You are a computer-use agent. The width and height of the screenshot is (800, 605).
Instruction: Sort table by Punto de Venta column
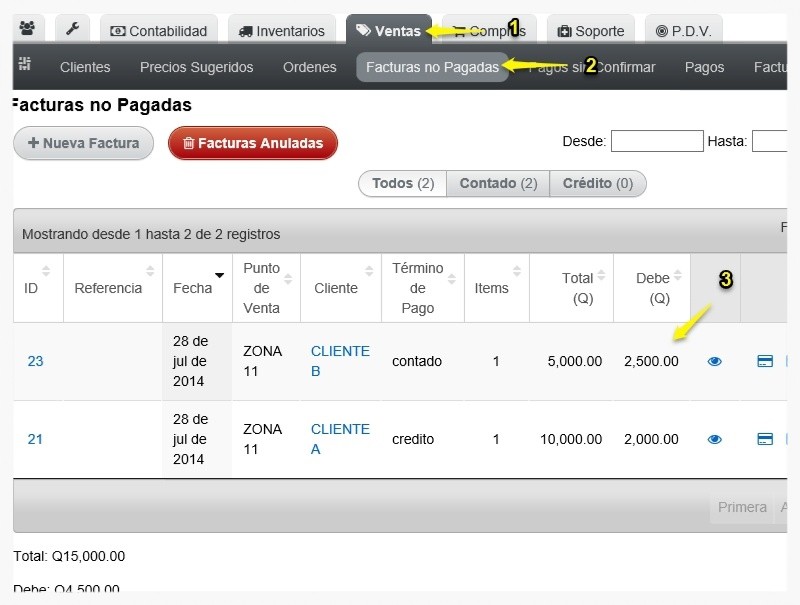(266, 288)
